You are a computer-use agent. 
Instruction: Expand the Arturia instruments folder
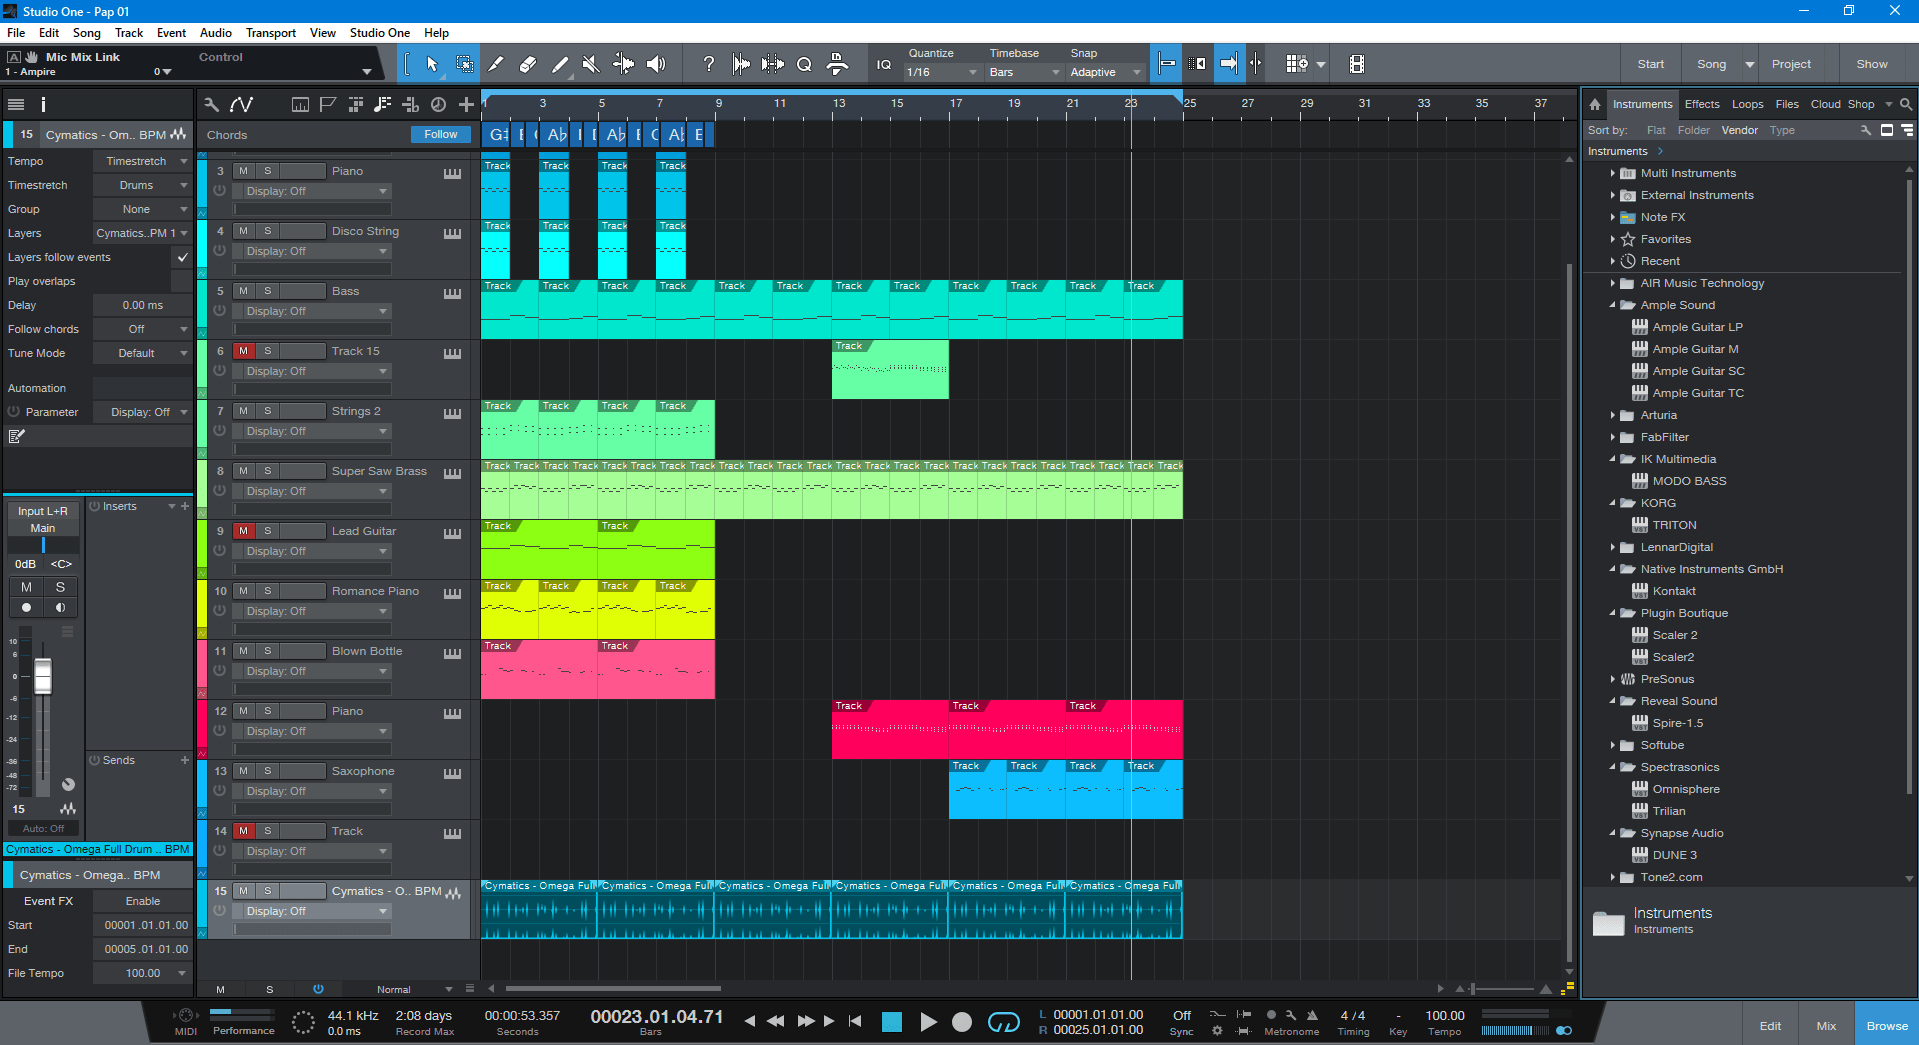click(1613, 415)
